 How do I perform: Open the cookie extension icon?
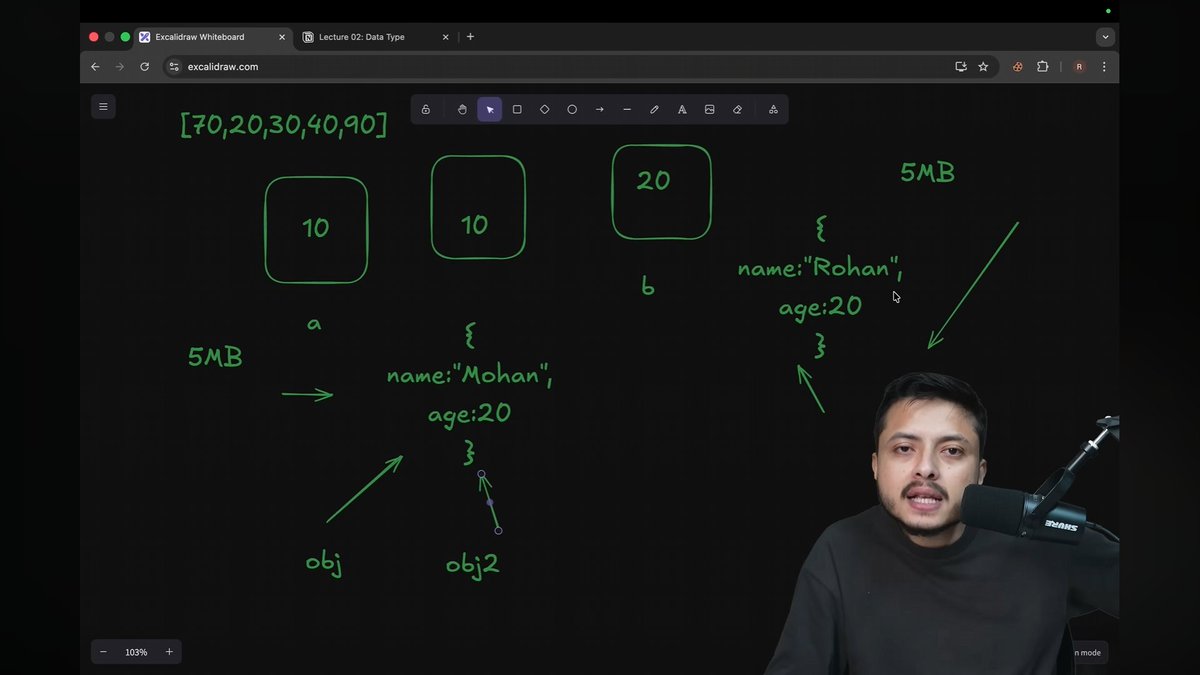[1018, 67]
